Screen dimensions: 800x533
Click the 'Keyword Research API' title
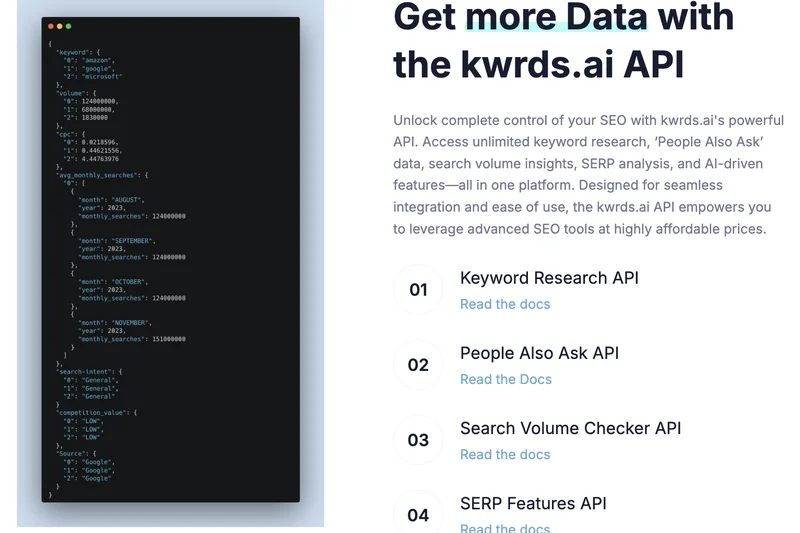click(x=549, y=278)
